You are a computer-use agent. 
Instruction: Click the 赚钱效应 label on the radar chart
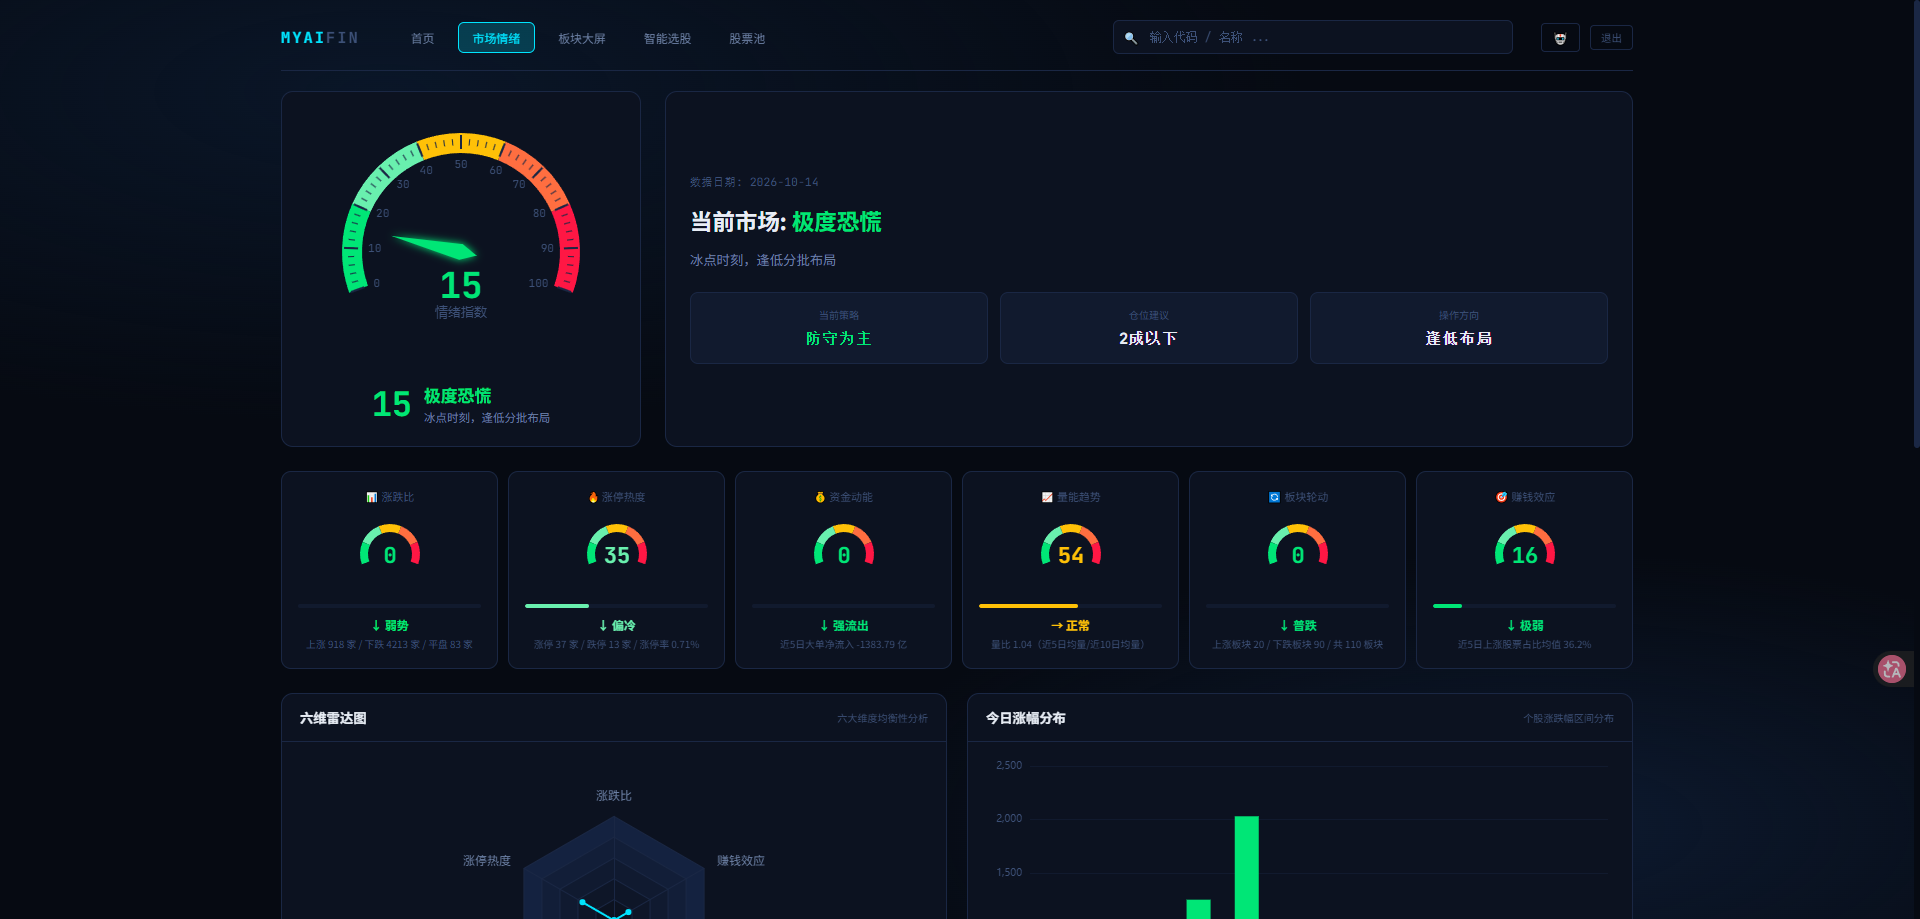coord(741,861)
